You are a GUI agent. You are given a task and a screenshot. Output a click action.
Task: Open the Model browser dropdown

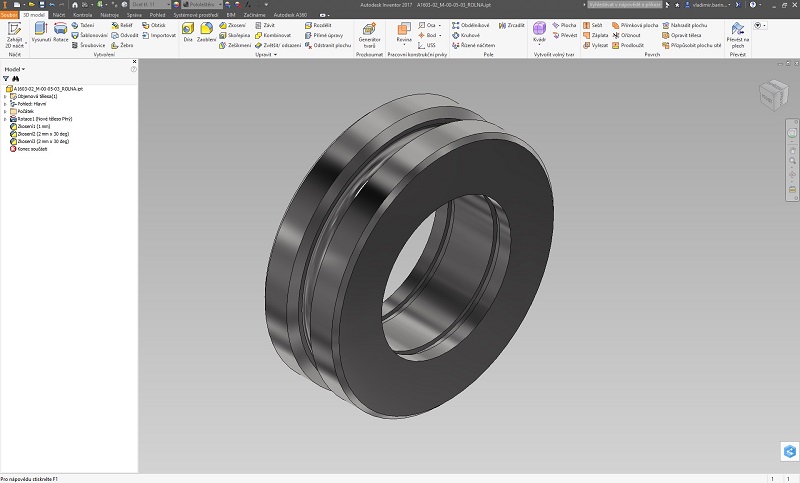pyautogui.click(x=14, y=69)
